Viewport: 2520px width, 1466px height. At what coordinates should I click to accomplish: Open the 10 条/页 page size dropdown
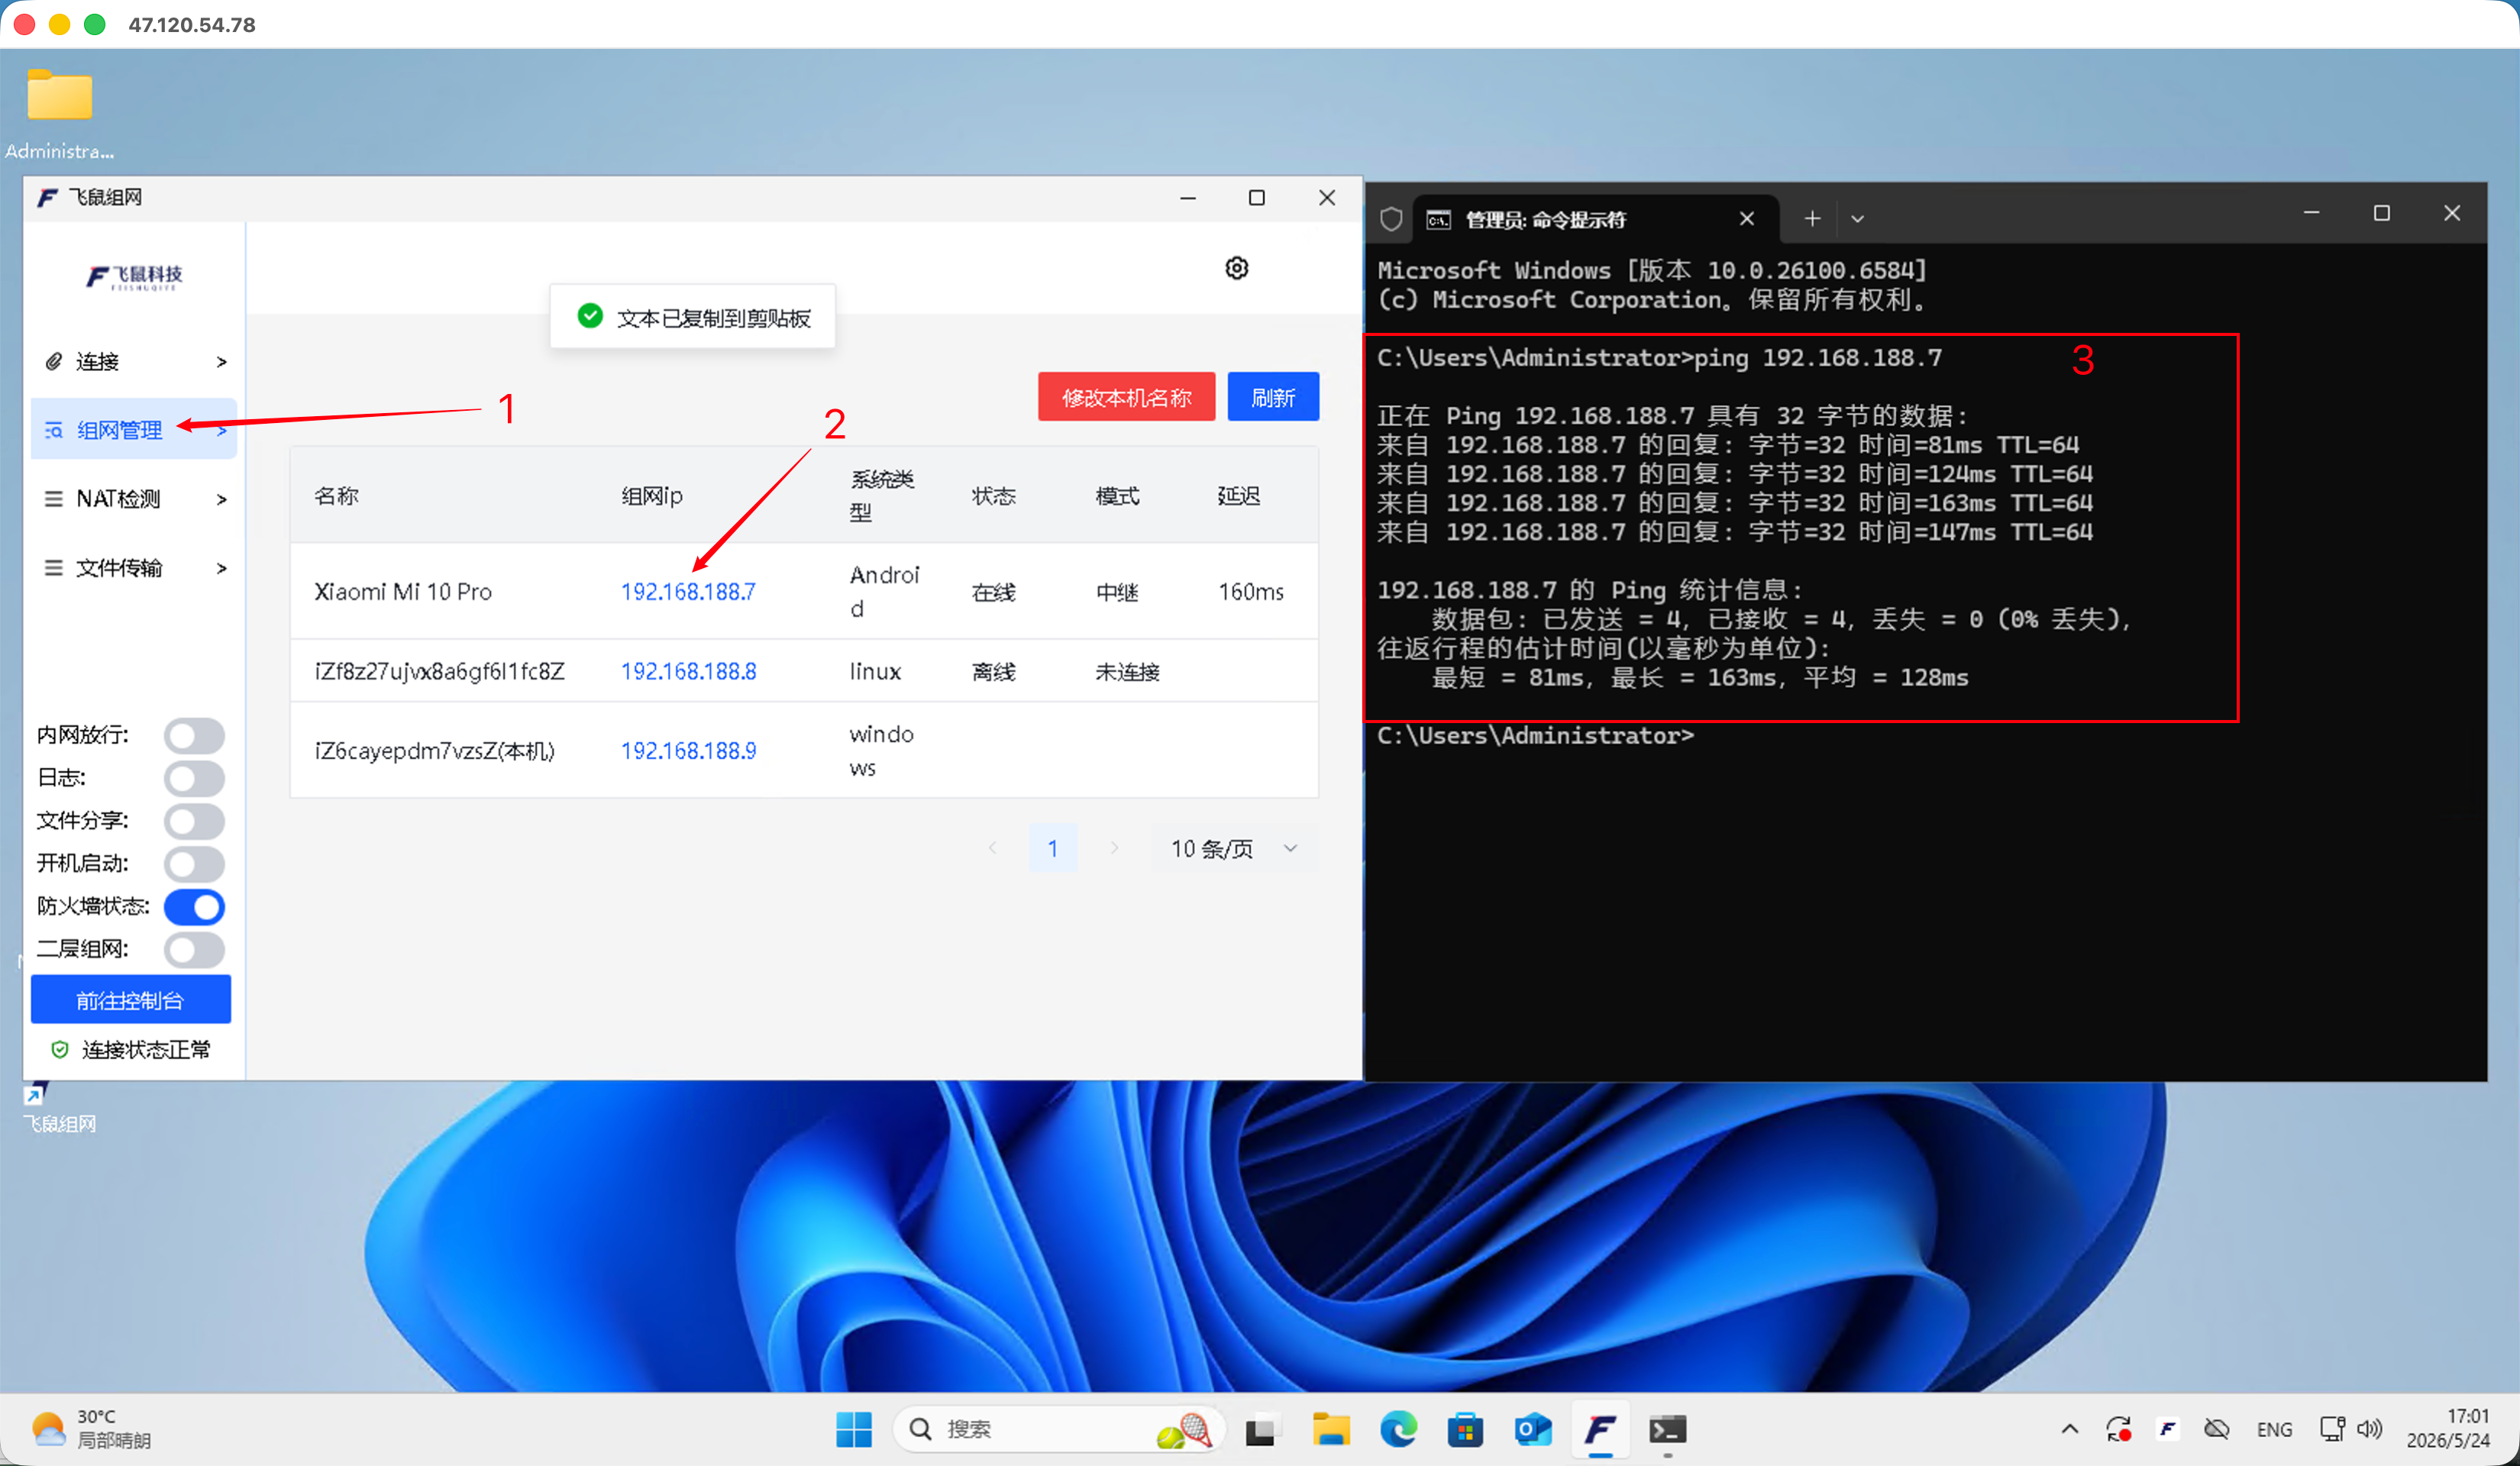[x=1235, y=848]
